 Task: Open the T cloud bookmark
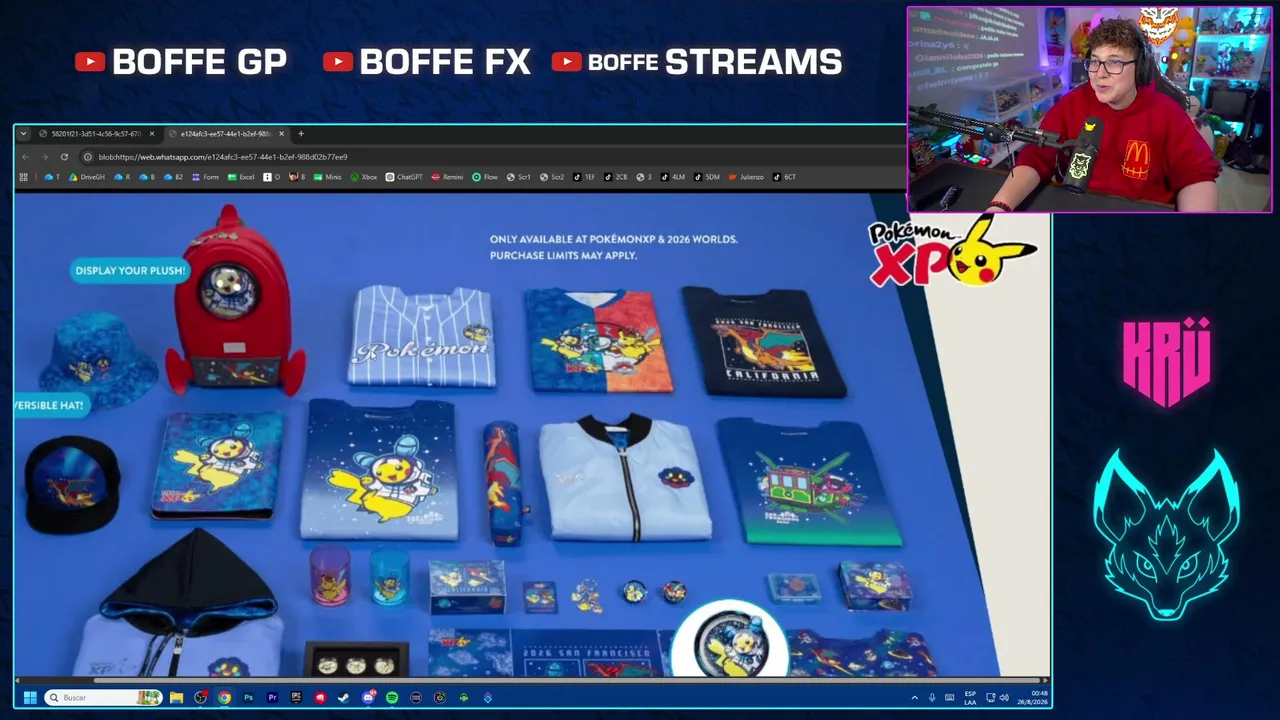tap(52, 177)
